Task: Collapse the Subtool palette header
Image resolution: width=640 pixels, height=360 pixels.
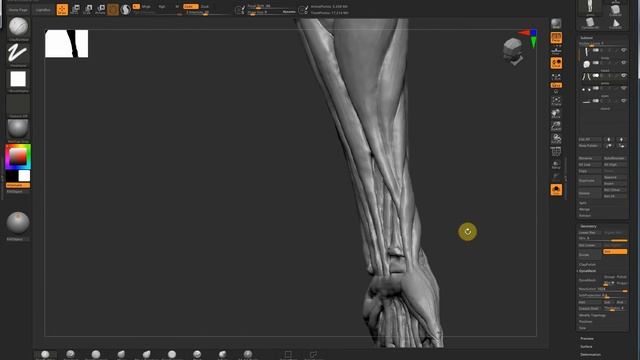Action: click(587, 38)
